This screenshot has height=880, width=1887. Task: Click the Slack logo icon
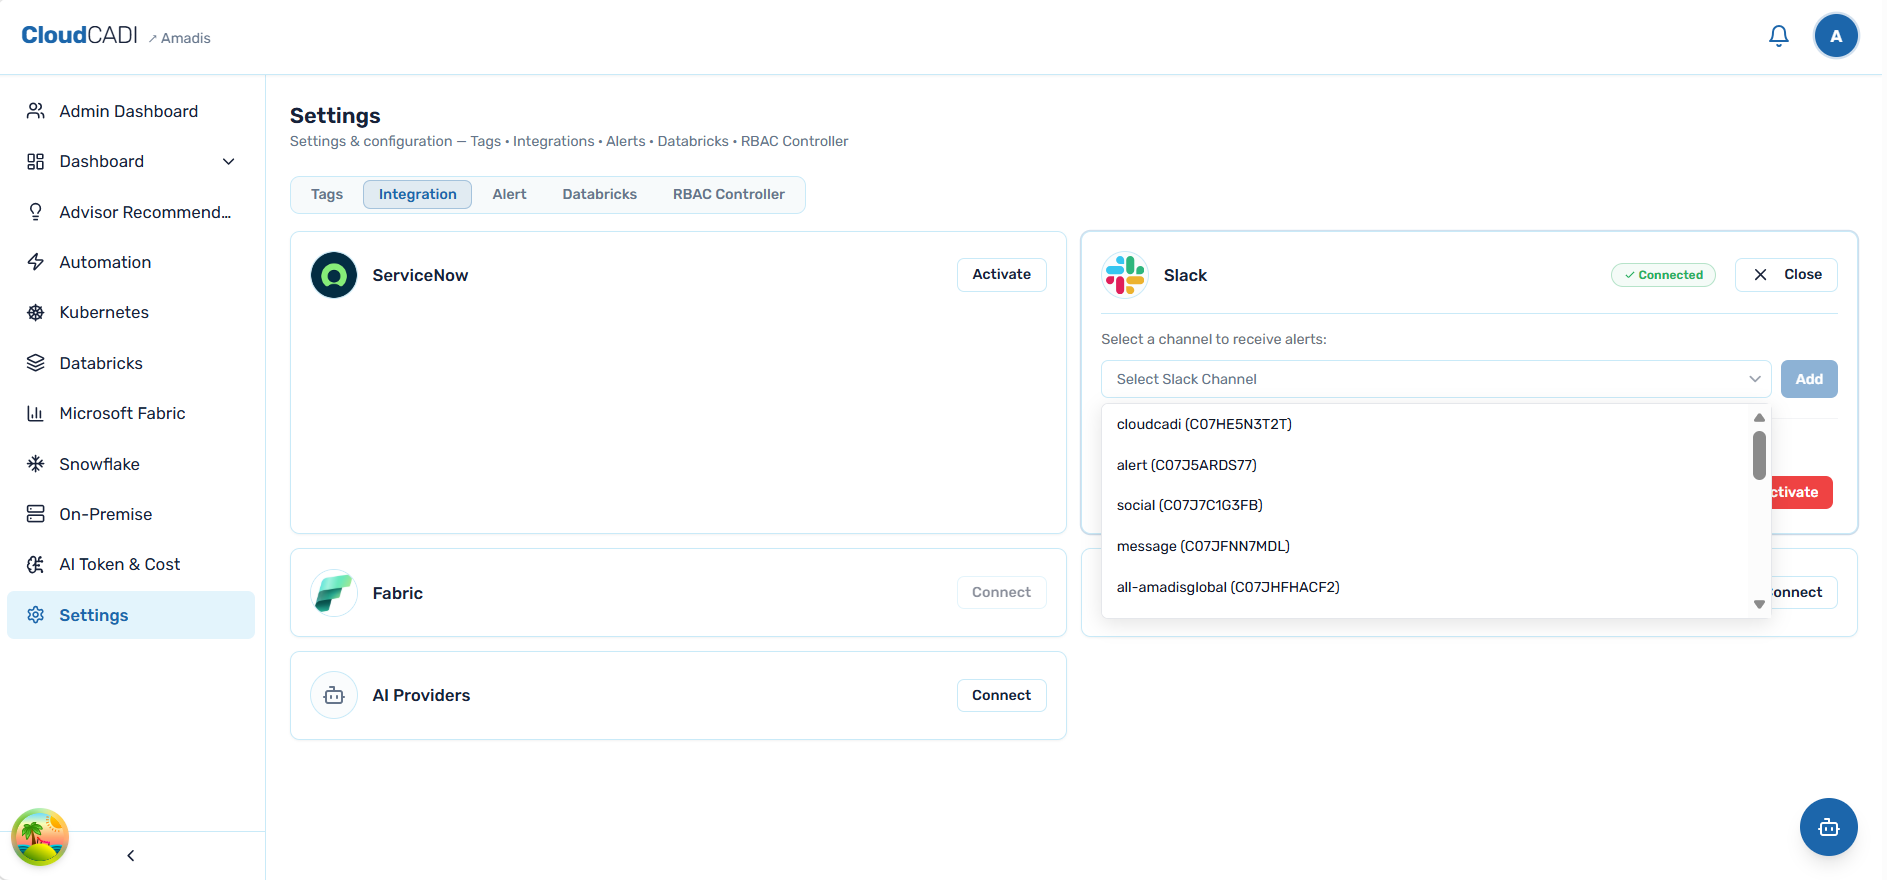pyautogui.click(x=1125, y=275)
